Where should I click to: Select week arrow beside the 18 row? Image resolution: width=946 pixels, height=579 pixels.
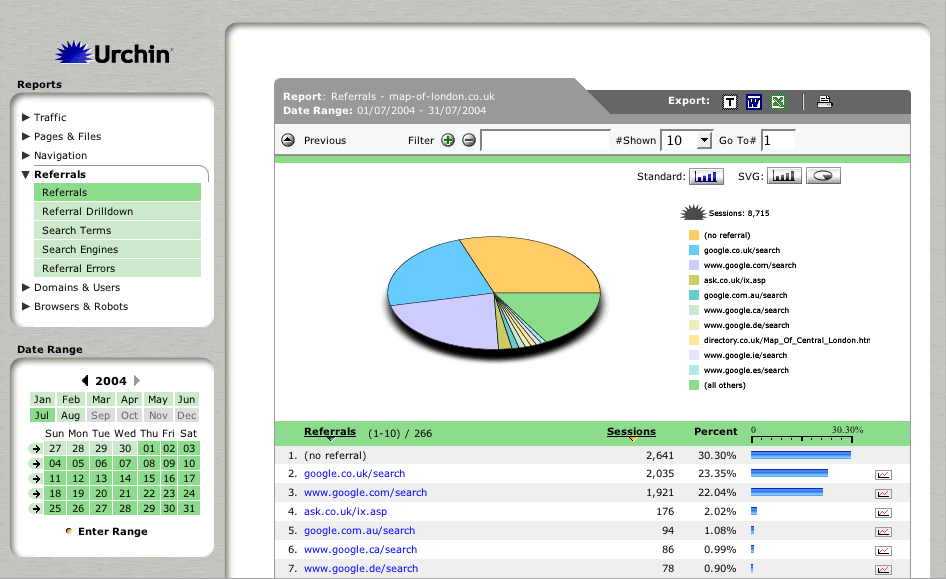(36, 493)
